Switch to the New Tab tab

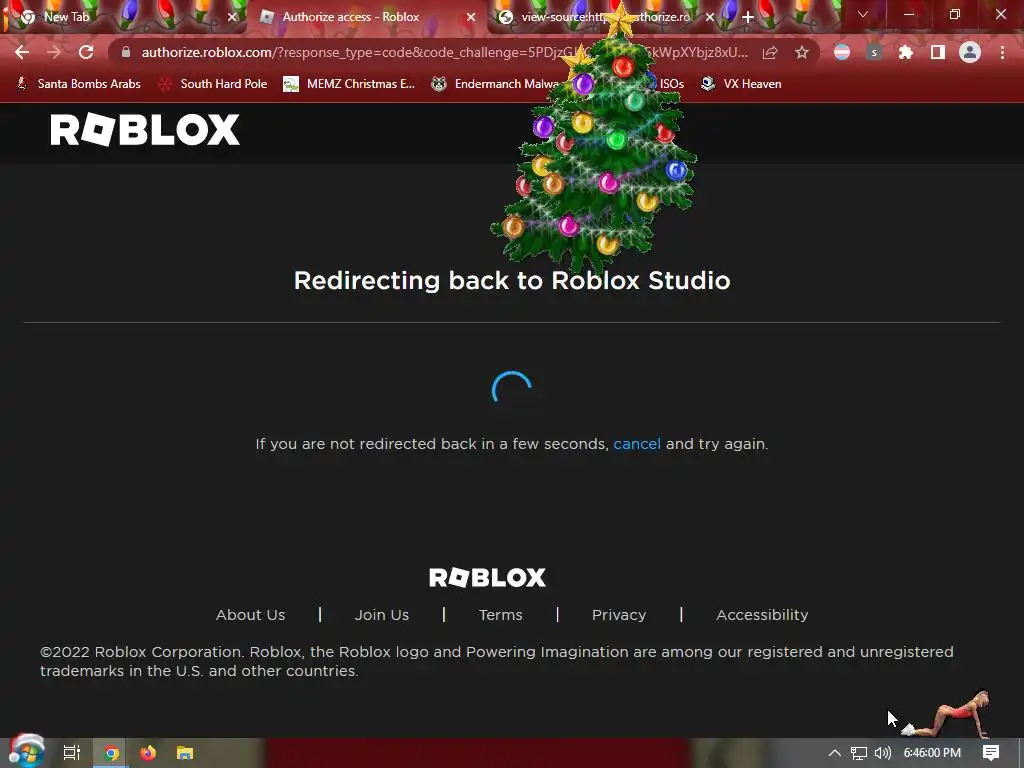click(x=123, y=17)
